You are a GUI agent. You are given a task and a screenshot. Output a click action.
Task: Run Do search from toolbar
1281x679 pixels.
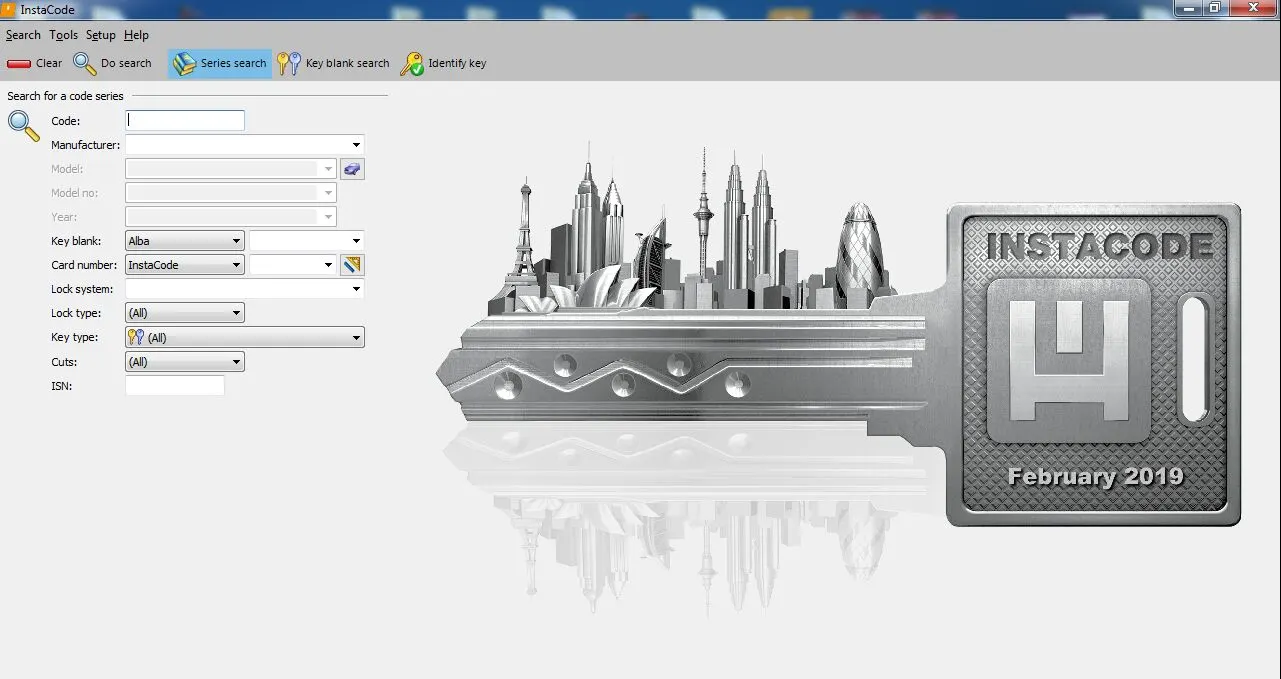pos(112,63)
